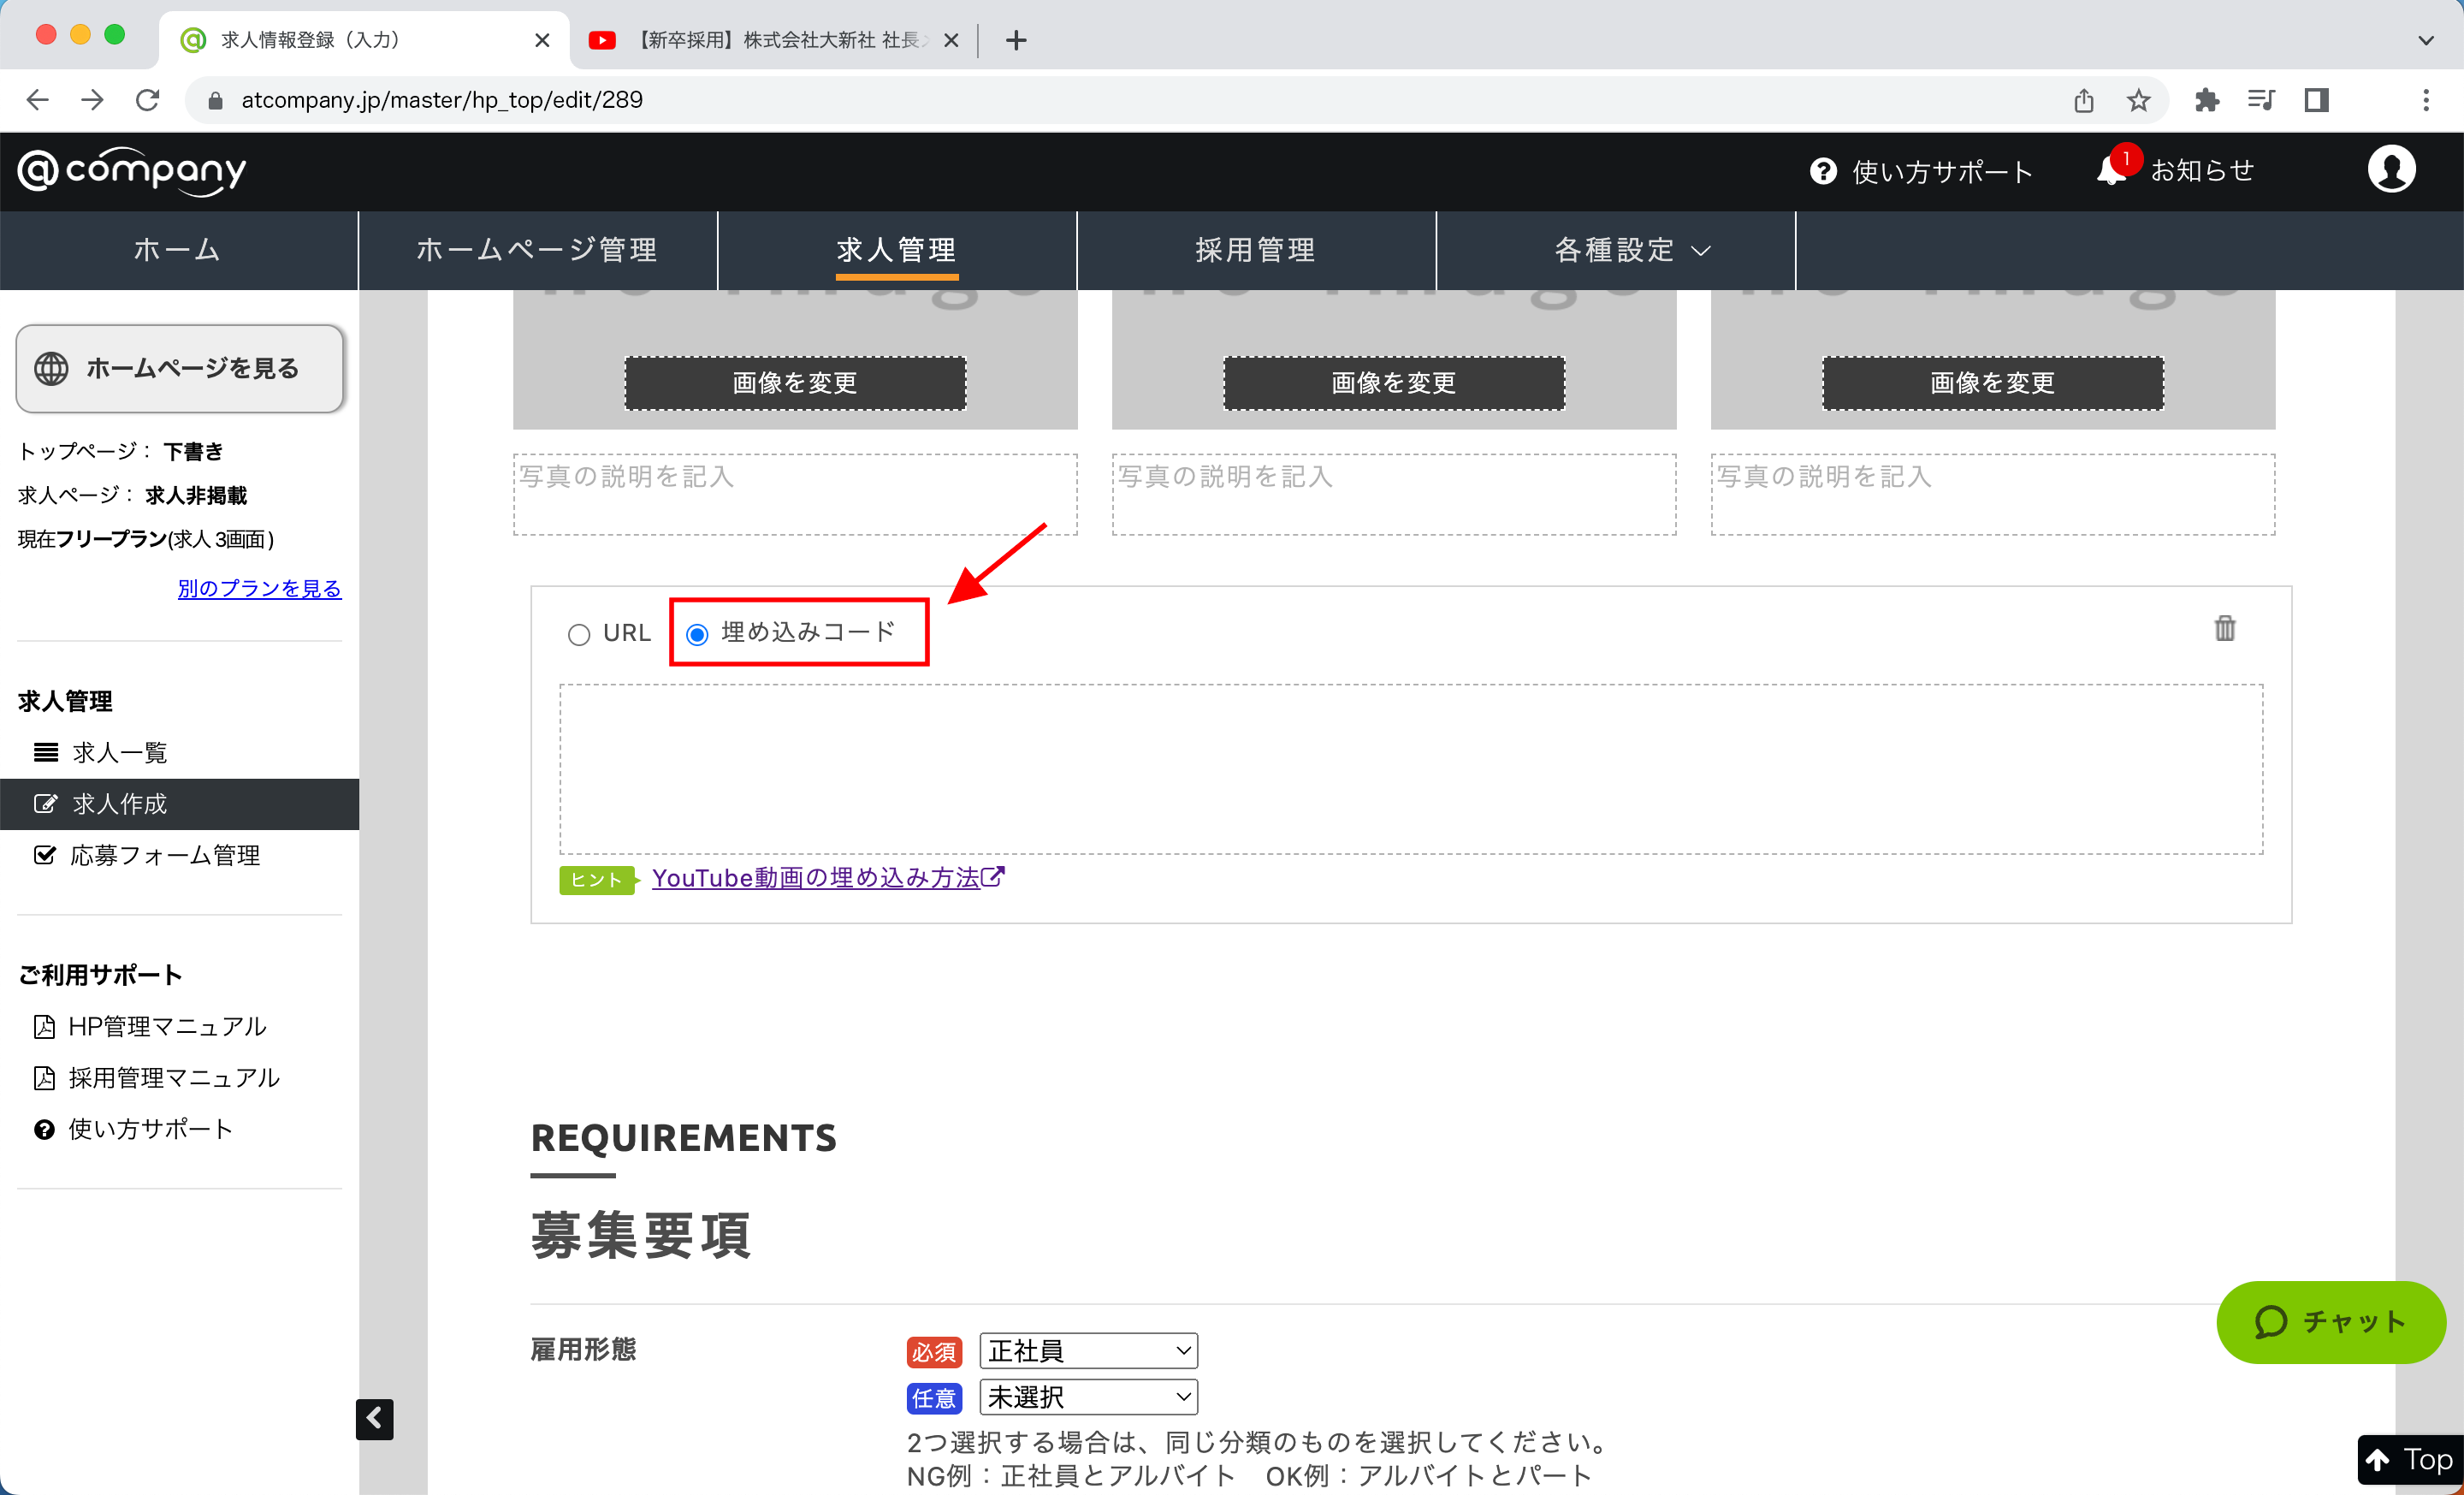The width and height of the screenshot is (2464, 1495).
Task: Open a new browser tab
Action: (x=1016, y=40)
